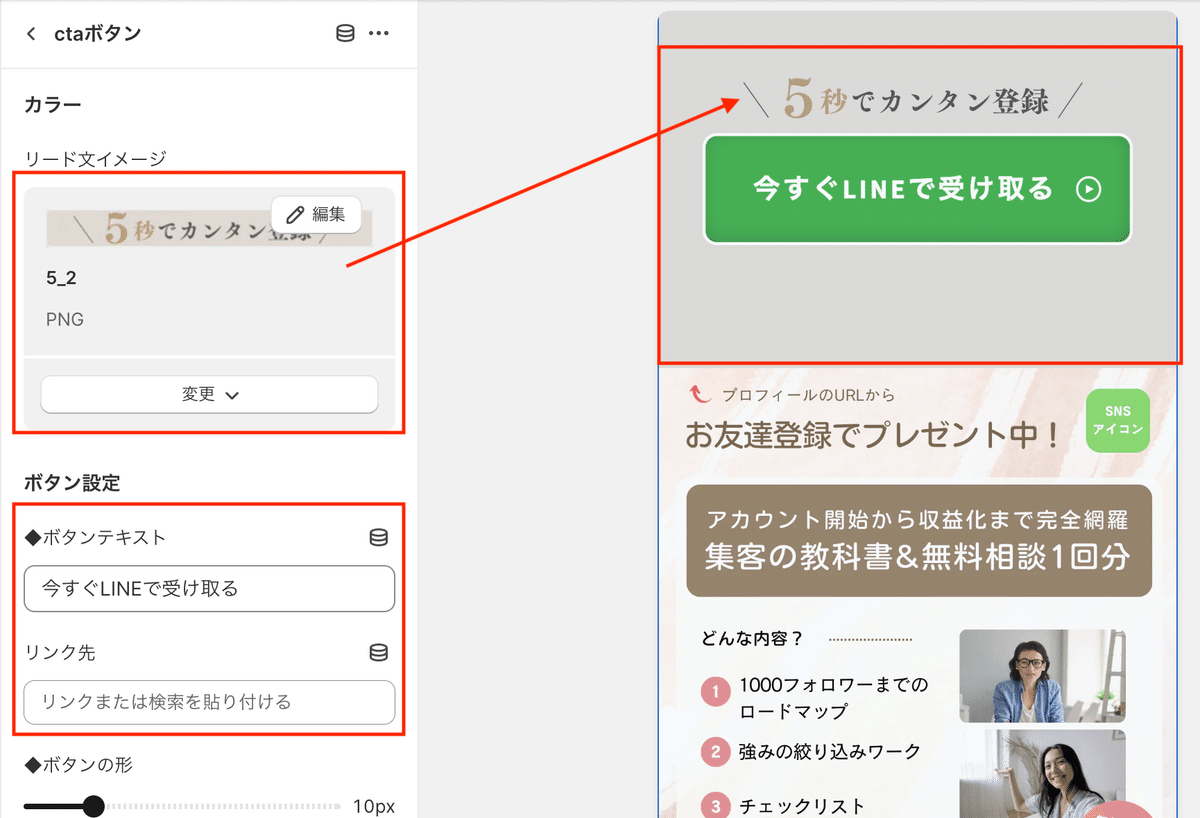This screenshot has height=818, width=1200.
Task: Click the photo of smiling woman below
Action: 1042,774
